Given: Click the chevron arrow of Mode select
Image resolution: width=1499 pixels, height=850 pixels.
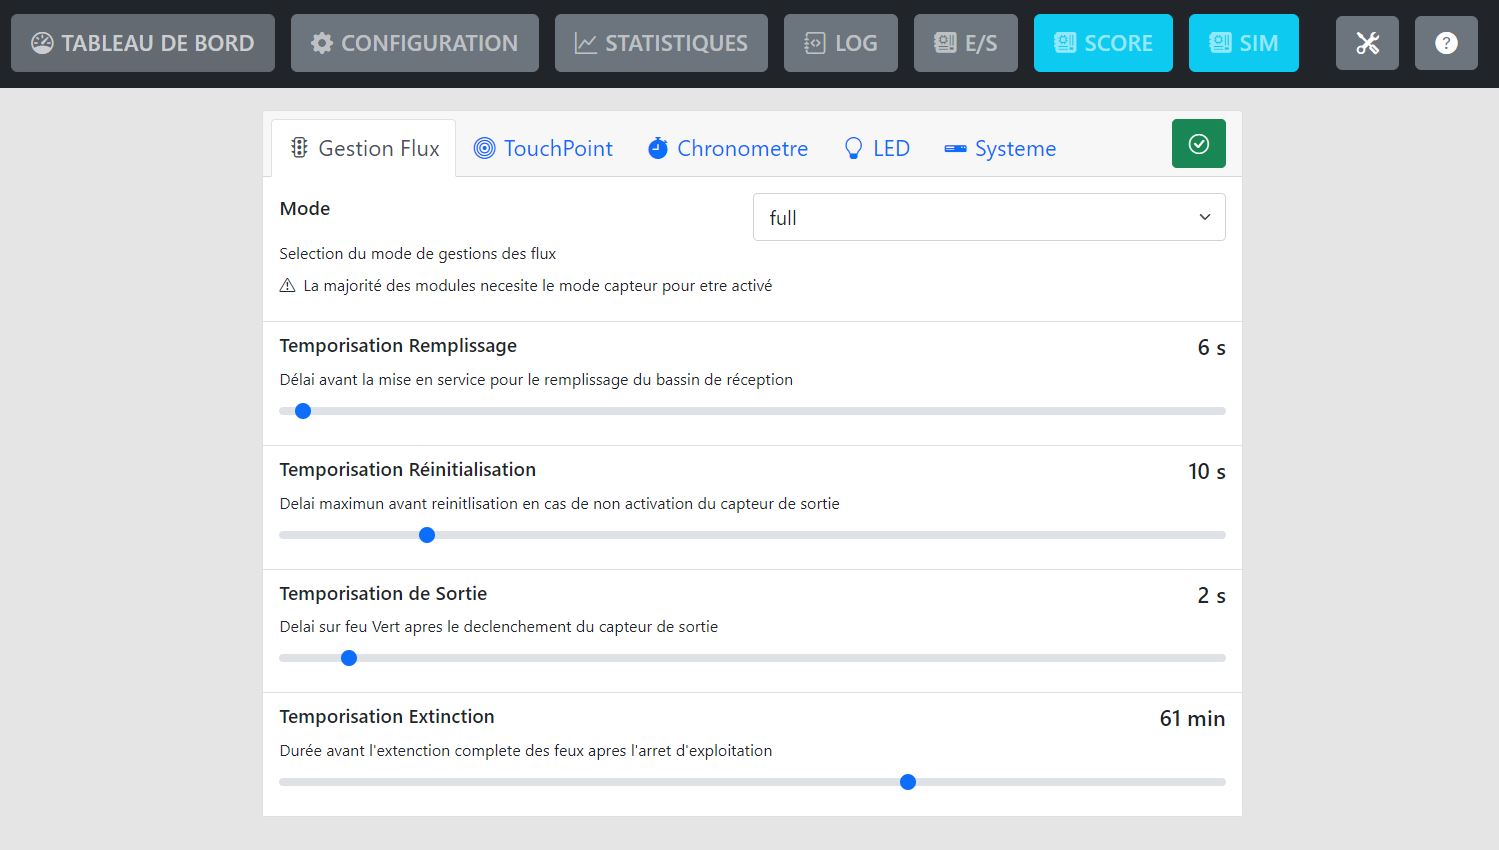Looking at the screenshot, I should [1205, 217].
